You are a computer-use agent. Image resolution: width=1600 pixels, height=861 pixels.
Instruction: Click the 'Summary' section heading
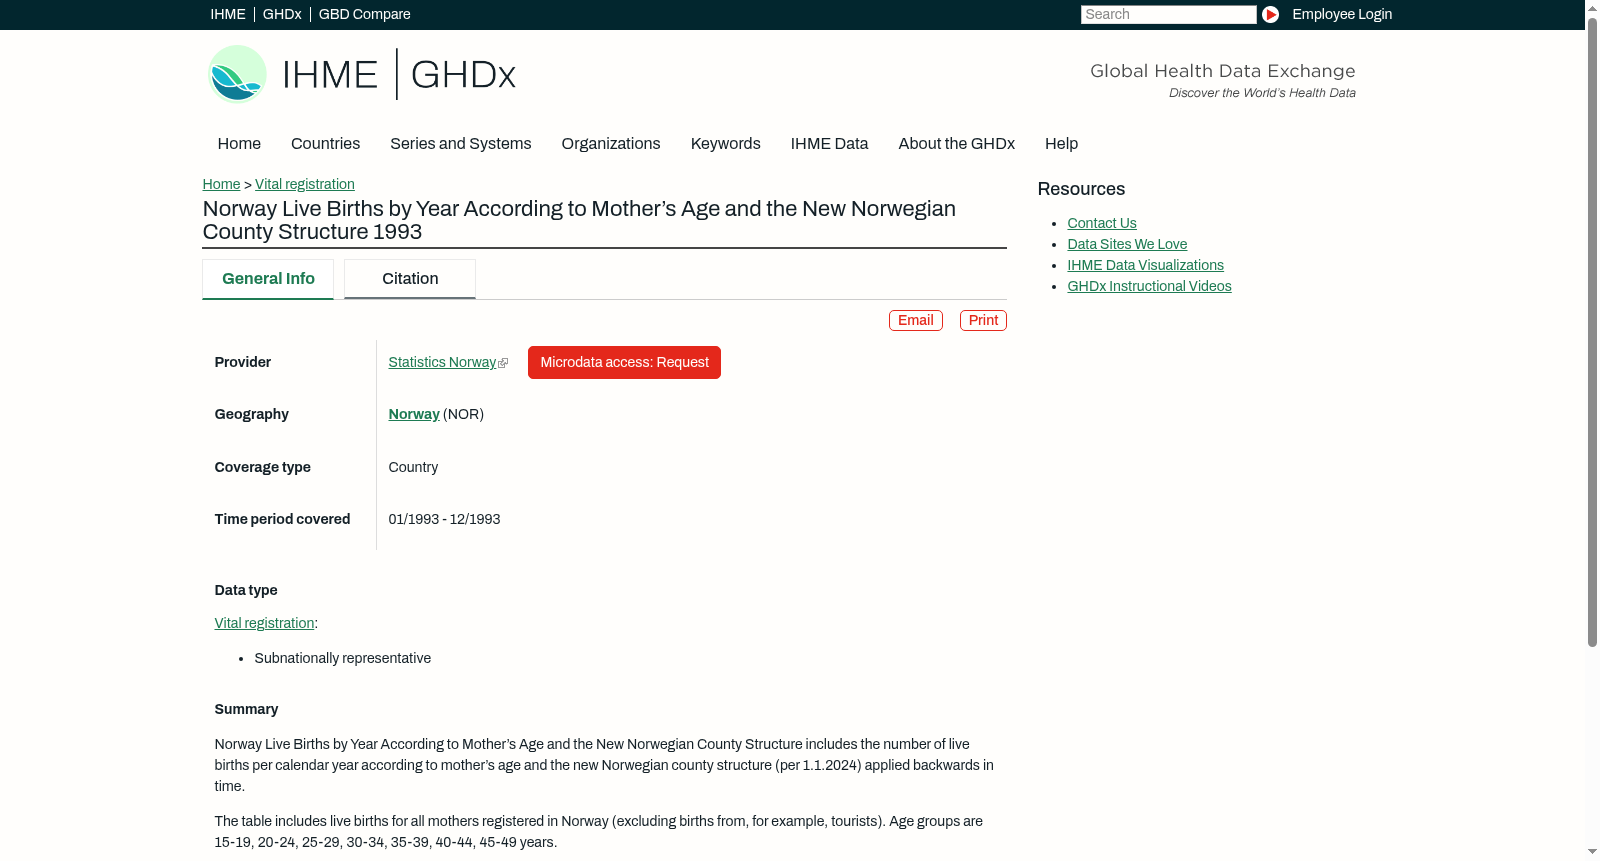(246, 709)
